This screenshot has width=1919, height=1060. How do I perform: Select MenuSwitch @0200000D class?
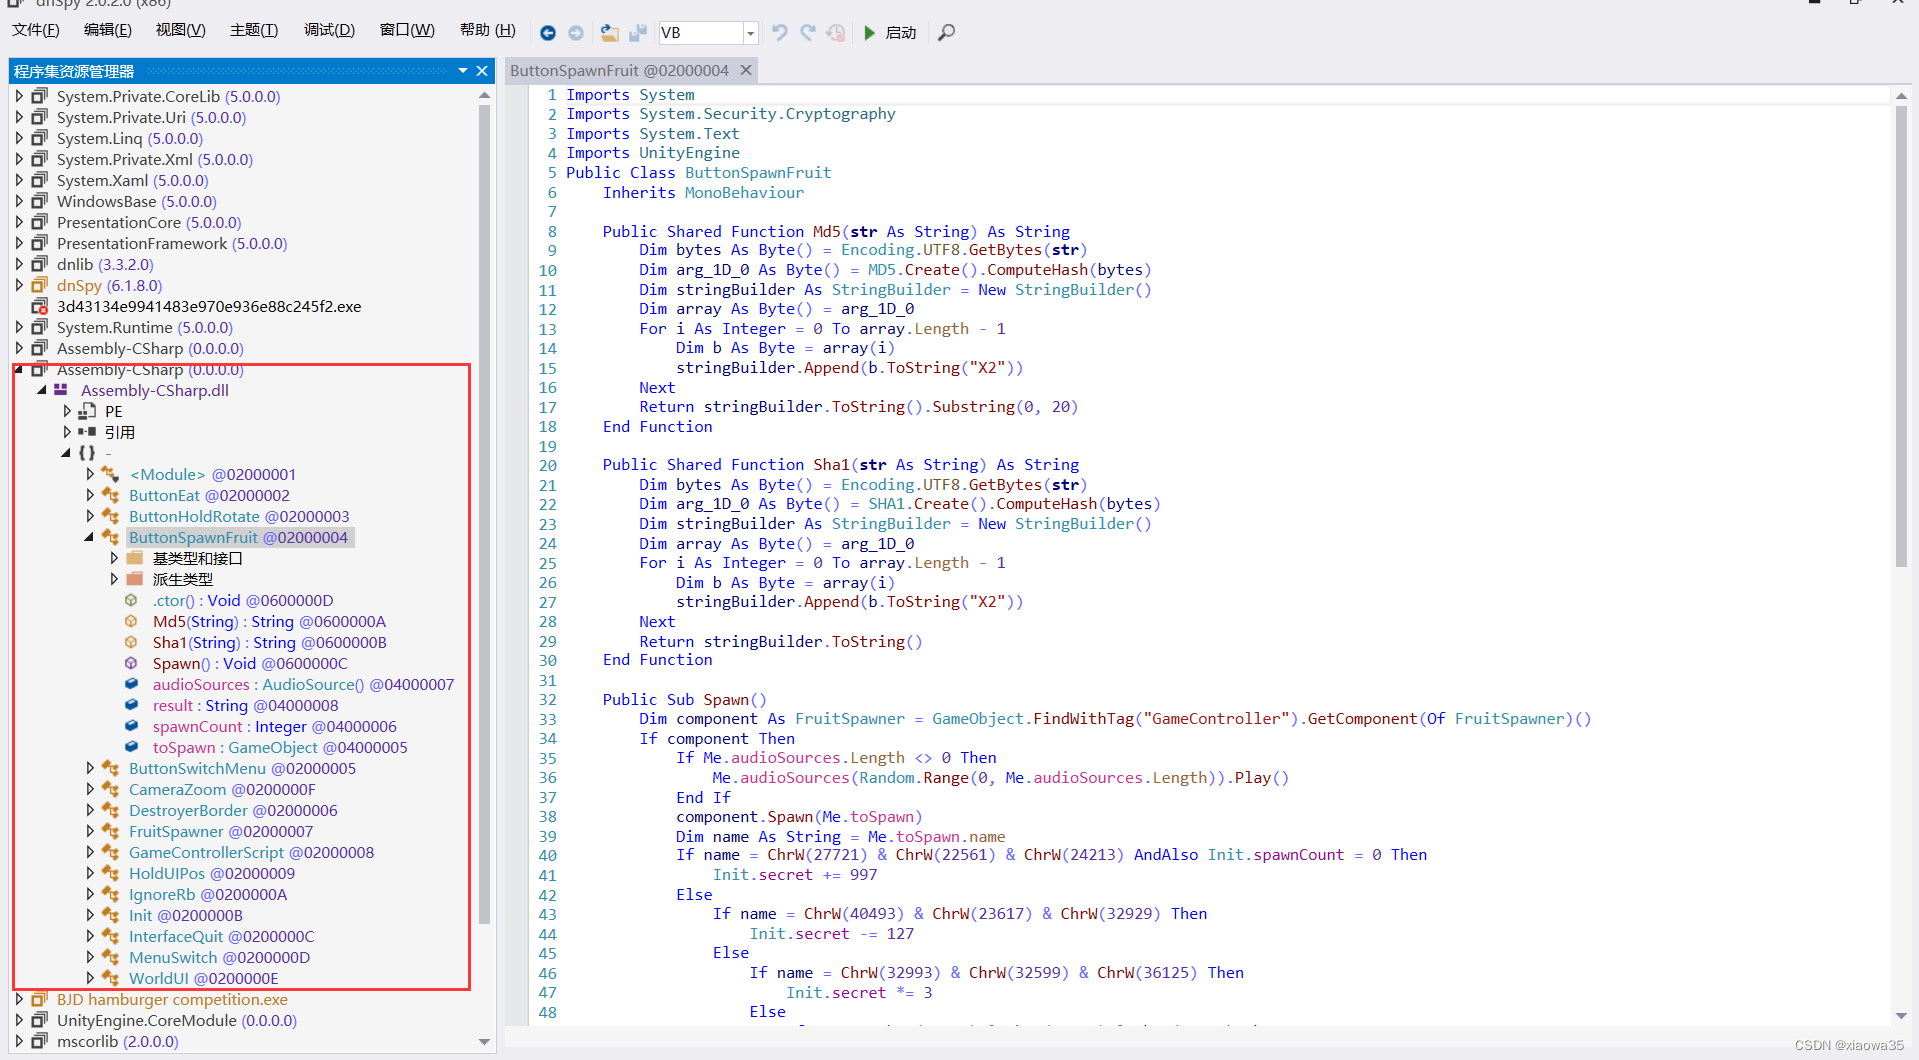click(219, 957)
